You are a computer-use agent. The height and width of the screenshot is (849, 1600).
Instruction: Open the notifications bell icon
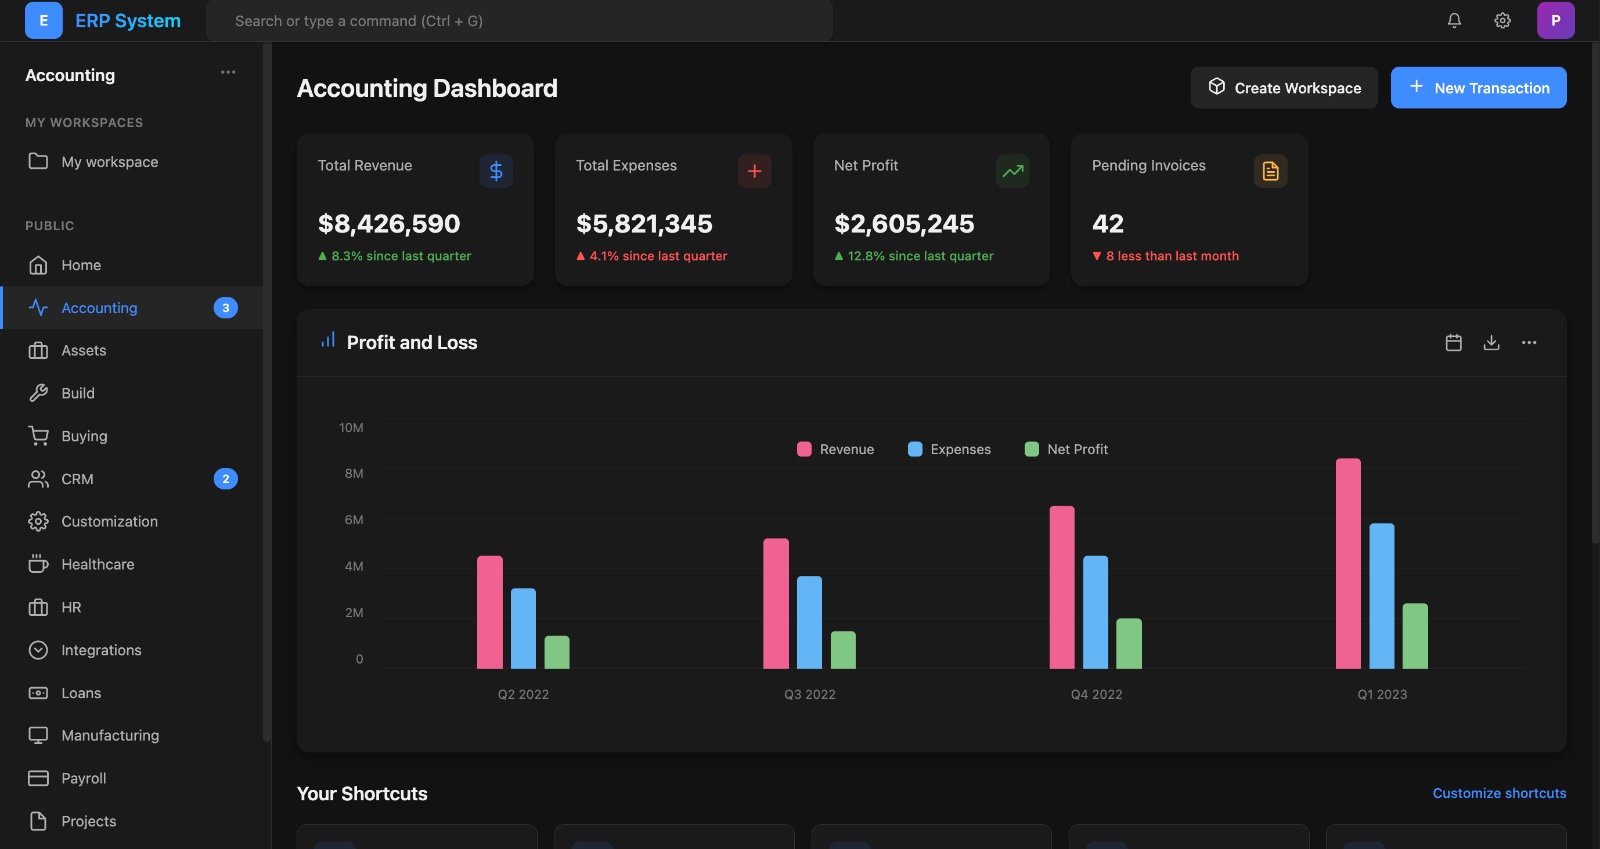pyautogui.click(x=1454, y=20)
